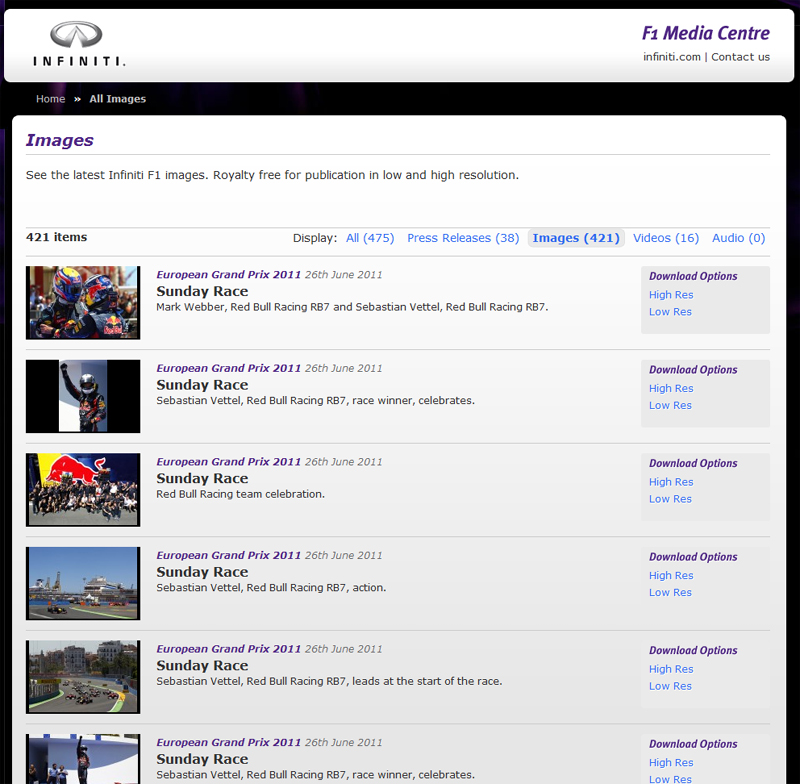Show All (475) items filter
800x784 pixels.
coord(370,238)
